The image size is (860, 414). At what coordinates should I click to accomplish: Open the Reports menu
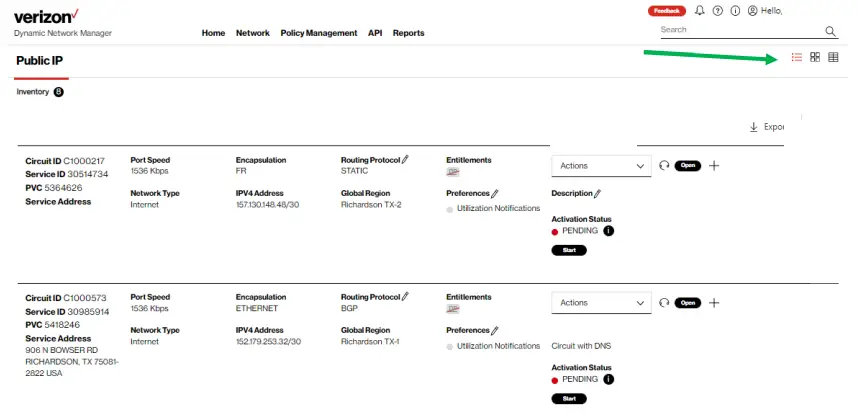click(408, 33)
